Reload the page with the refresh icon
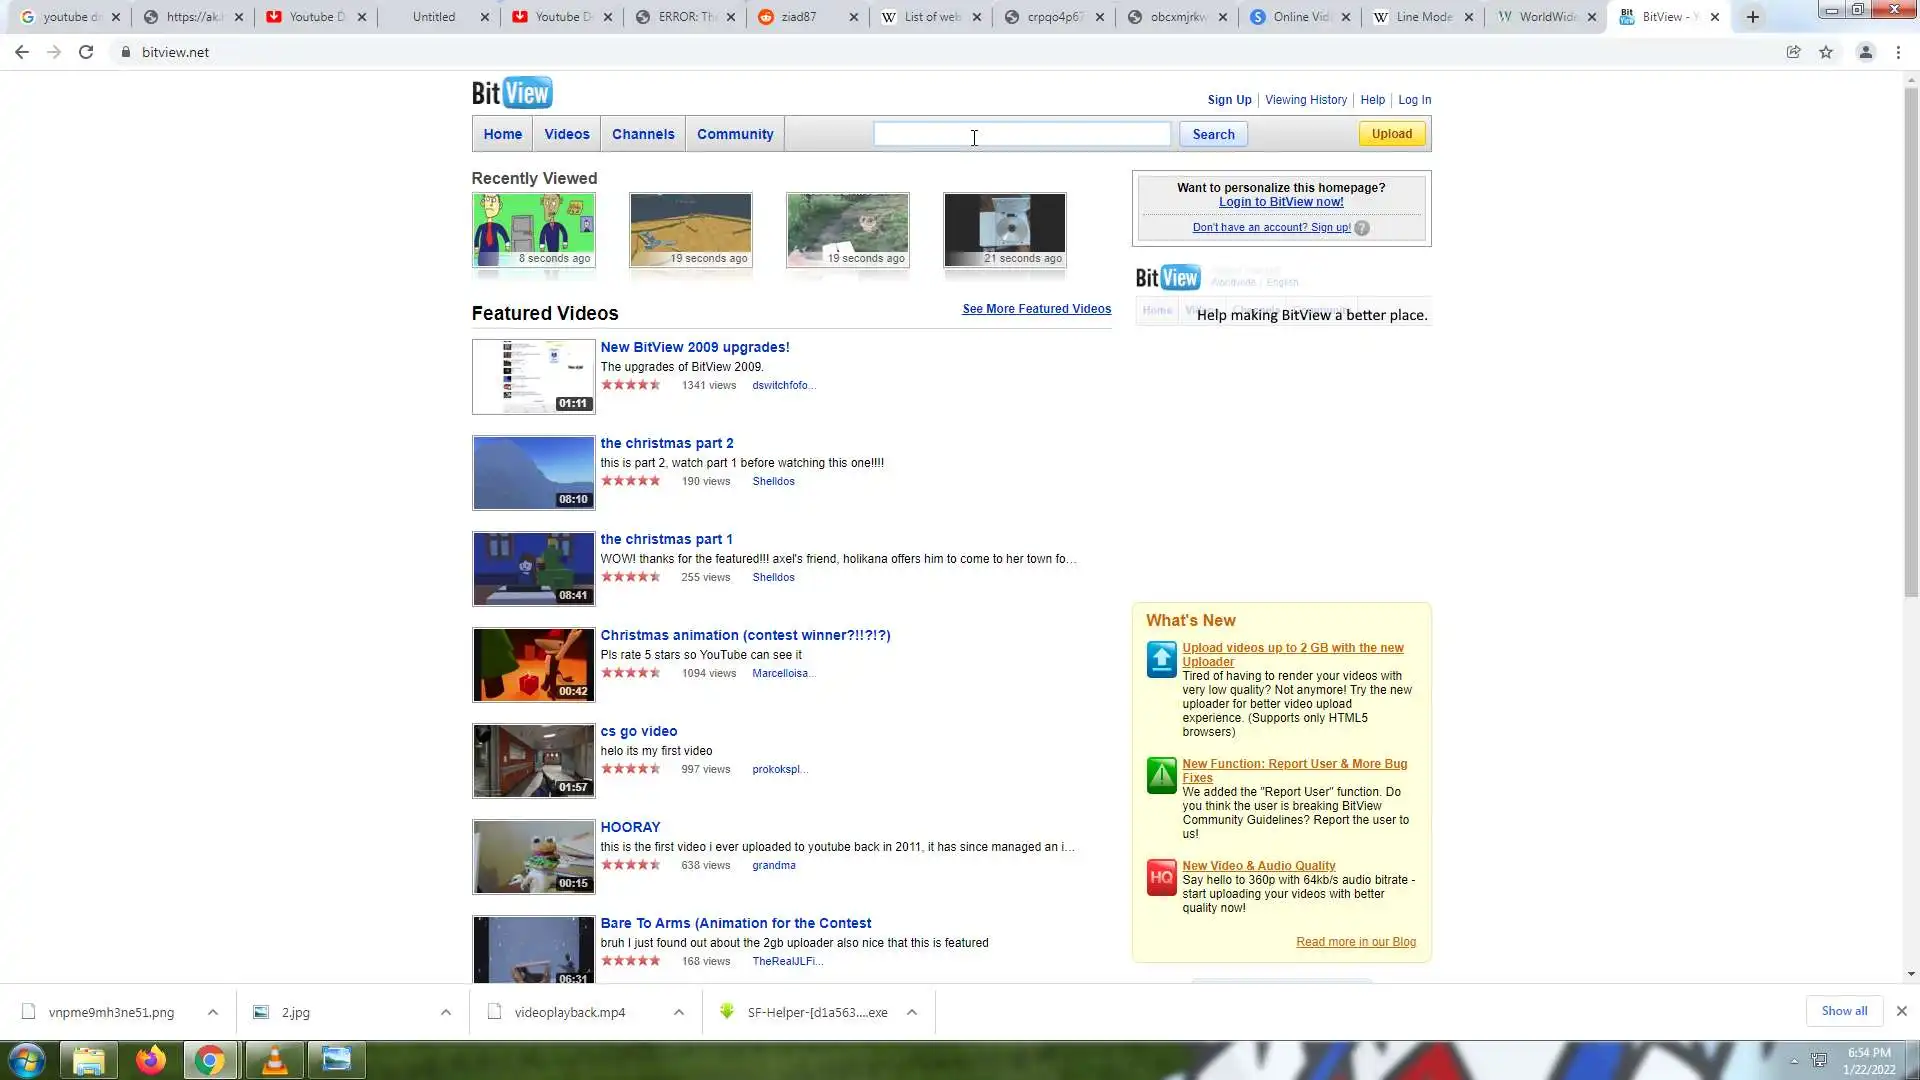This screenshot has height=1080, width=1920. pyautogui.click(x=86, y=52)
